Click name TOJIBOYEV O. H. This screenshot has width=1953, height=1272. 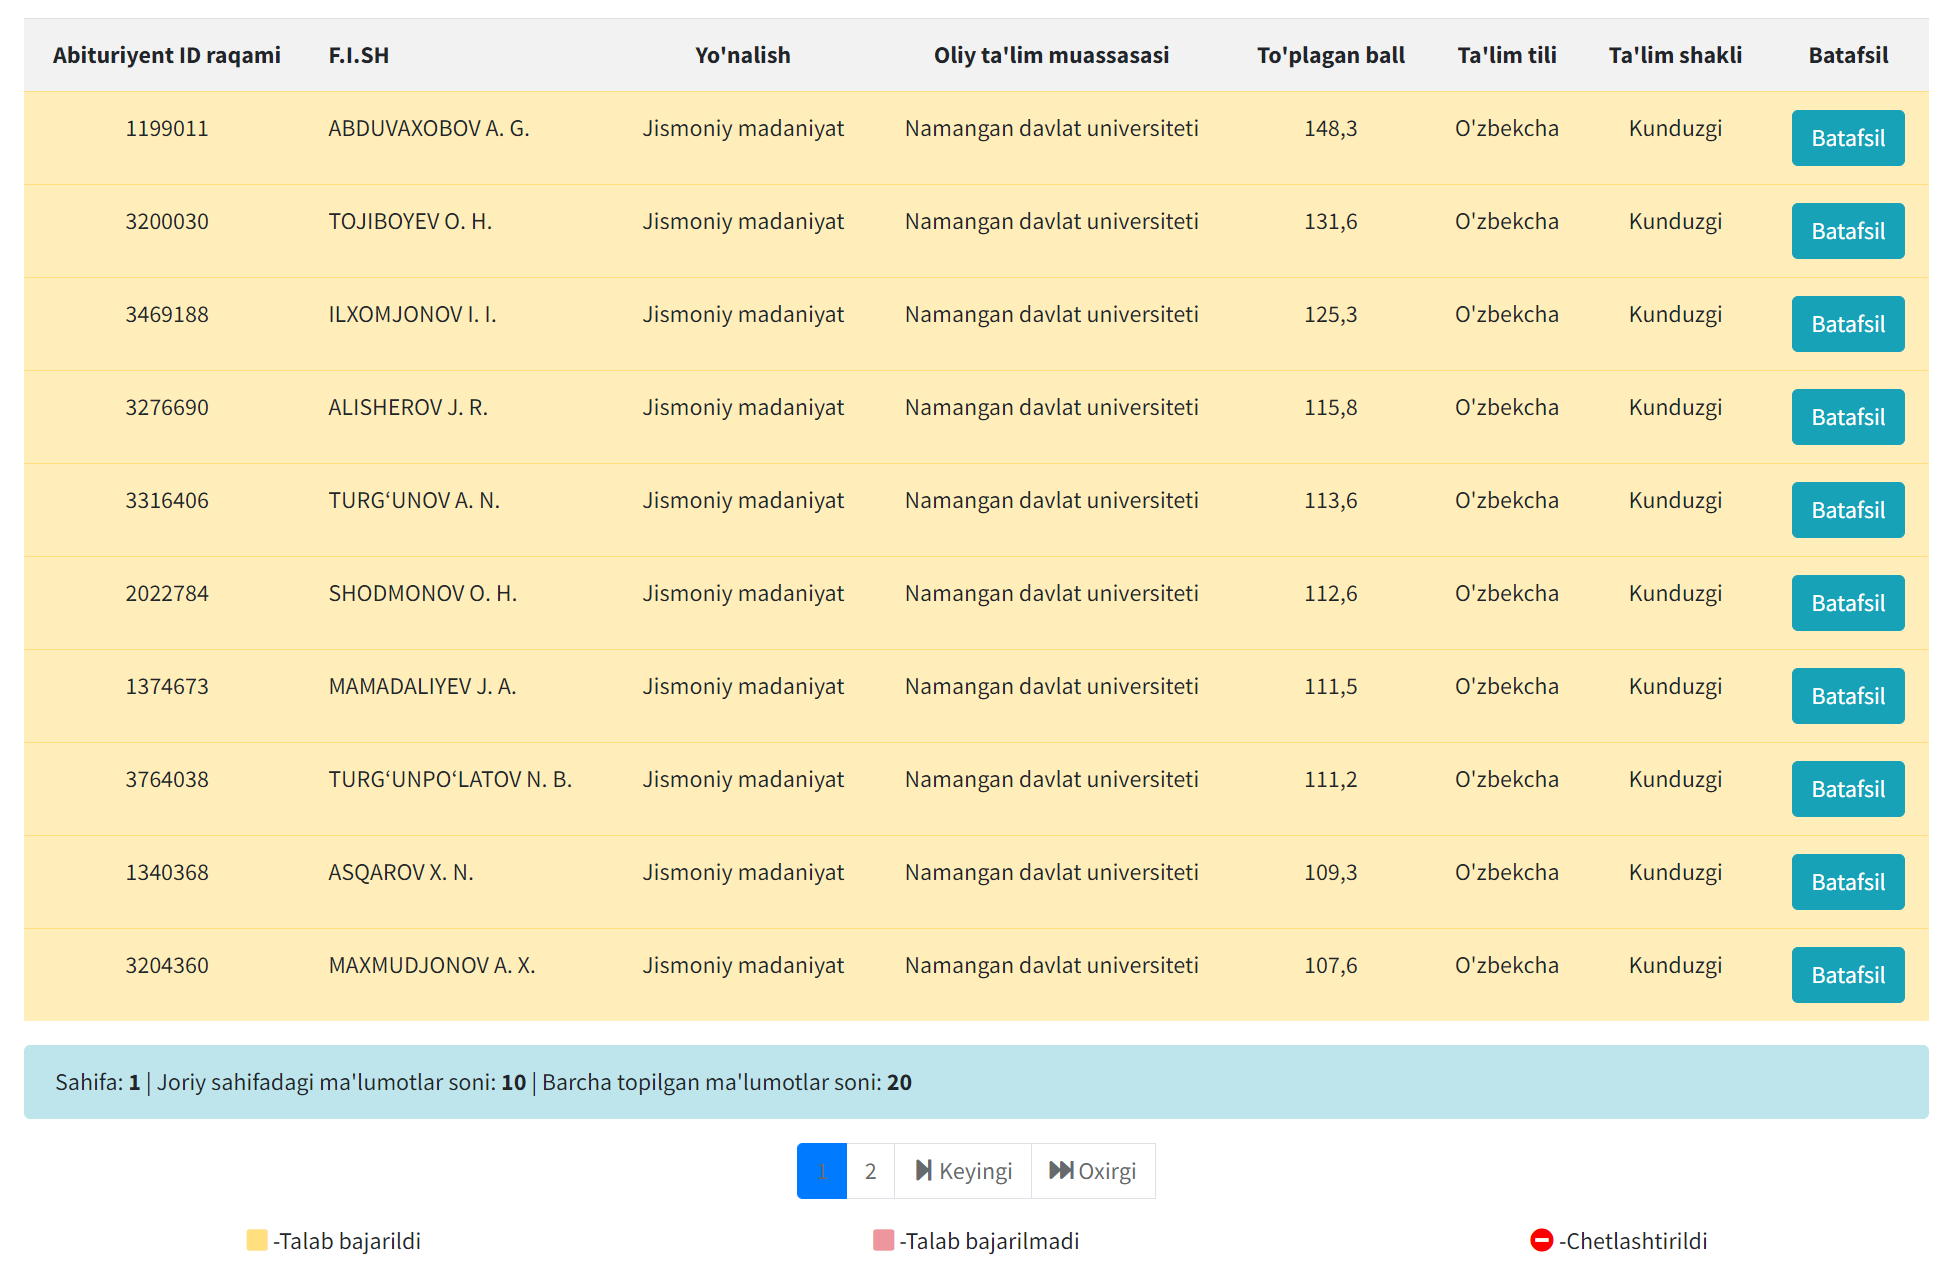click(x=410, y=221)
